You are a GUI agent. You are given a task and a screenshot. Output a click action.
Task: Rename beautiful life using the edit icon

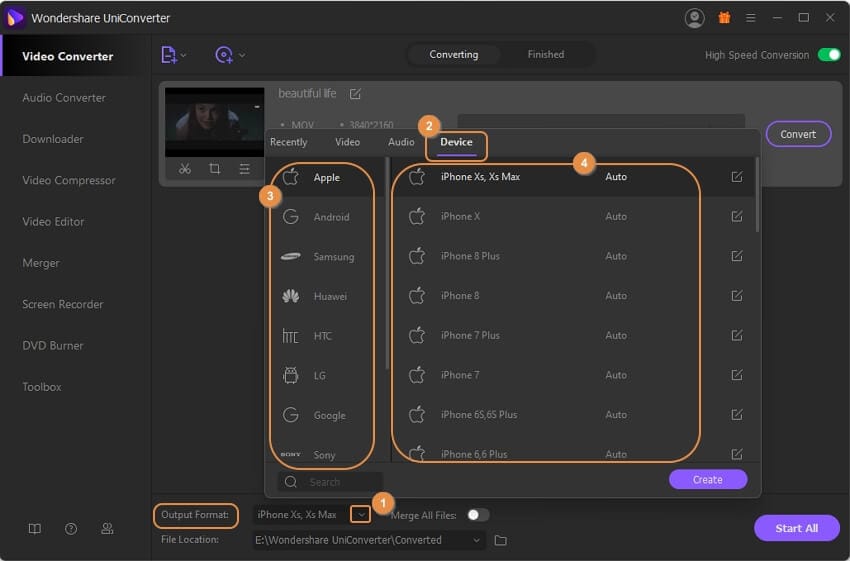tap(355, 94)
